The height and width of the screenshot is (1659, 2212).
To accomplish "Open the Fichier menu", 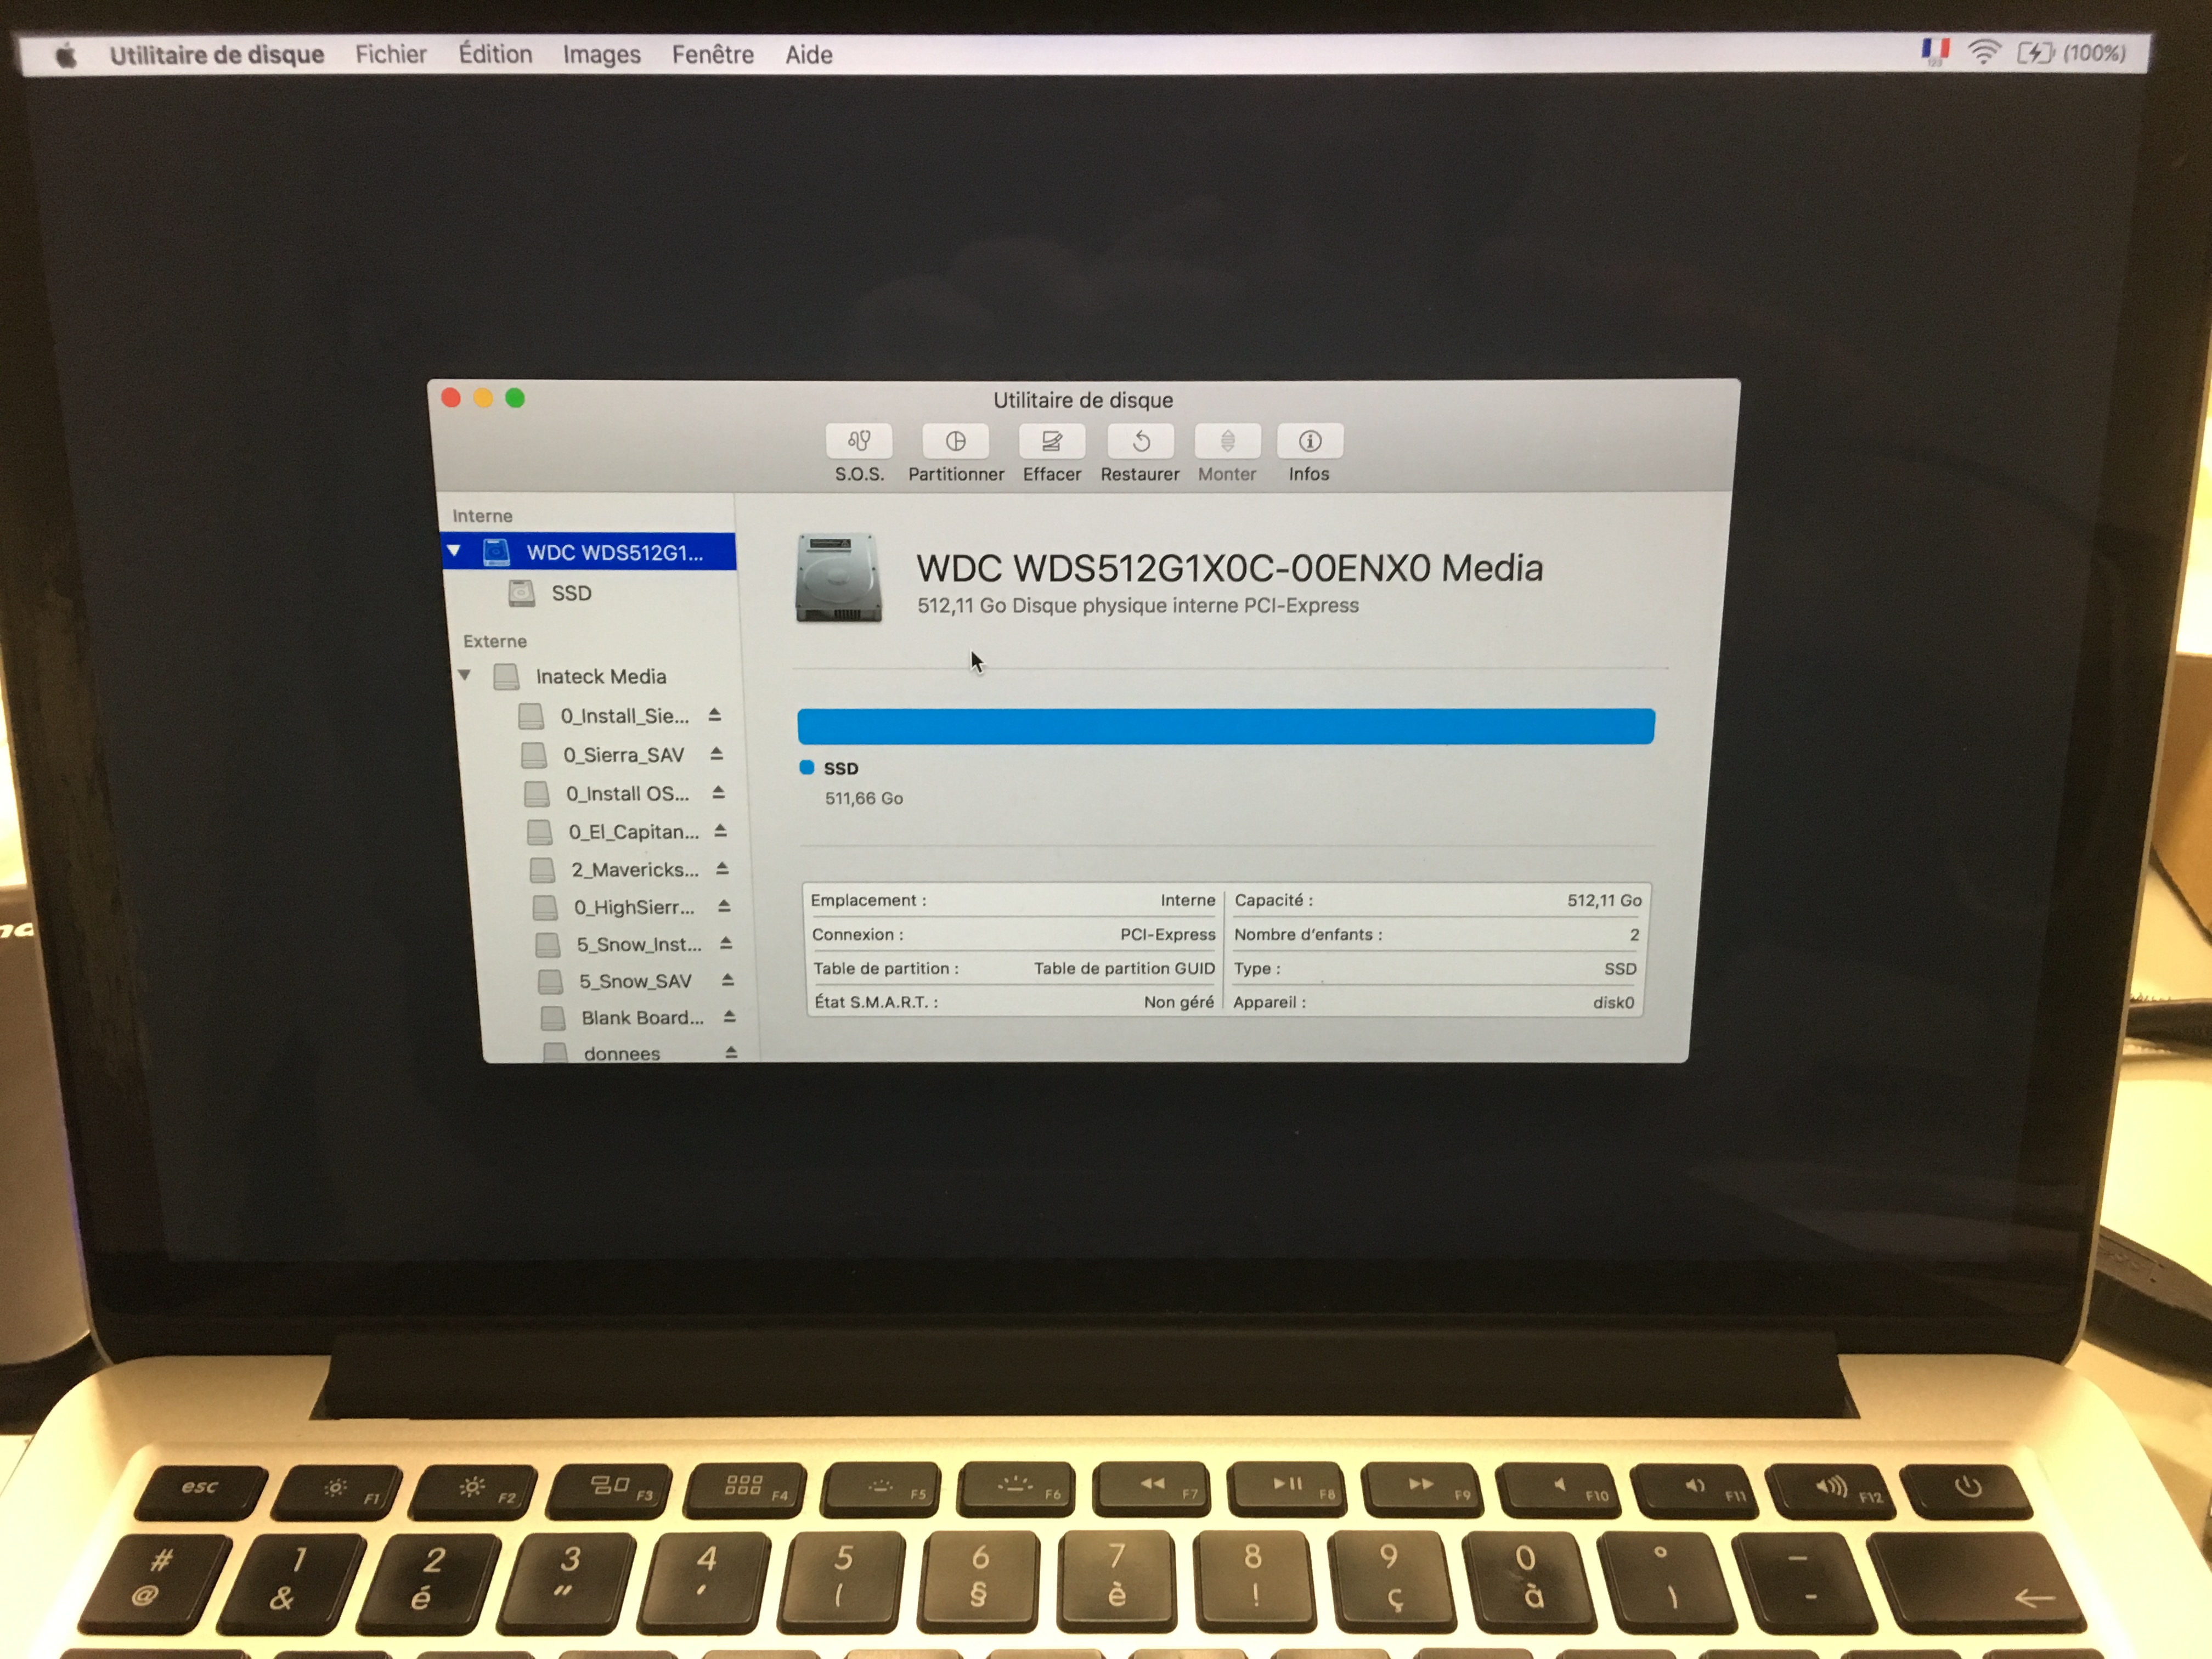I will [391, 54].
